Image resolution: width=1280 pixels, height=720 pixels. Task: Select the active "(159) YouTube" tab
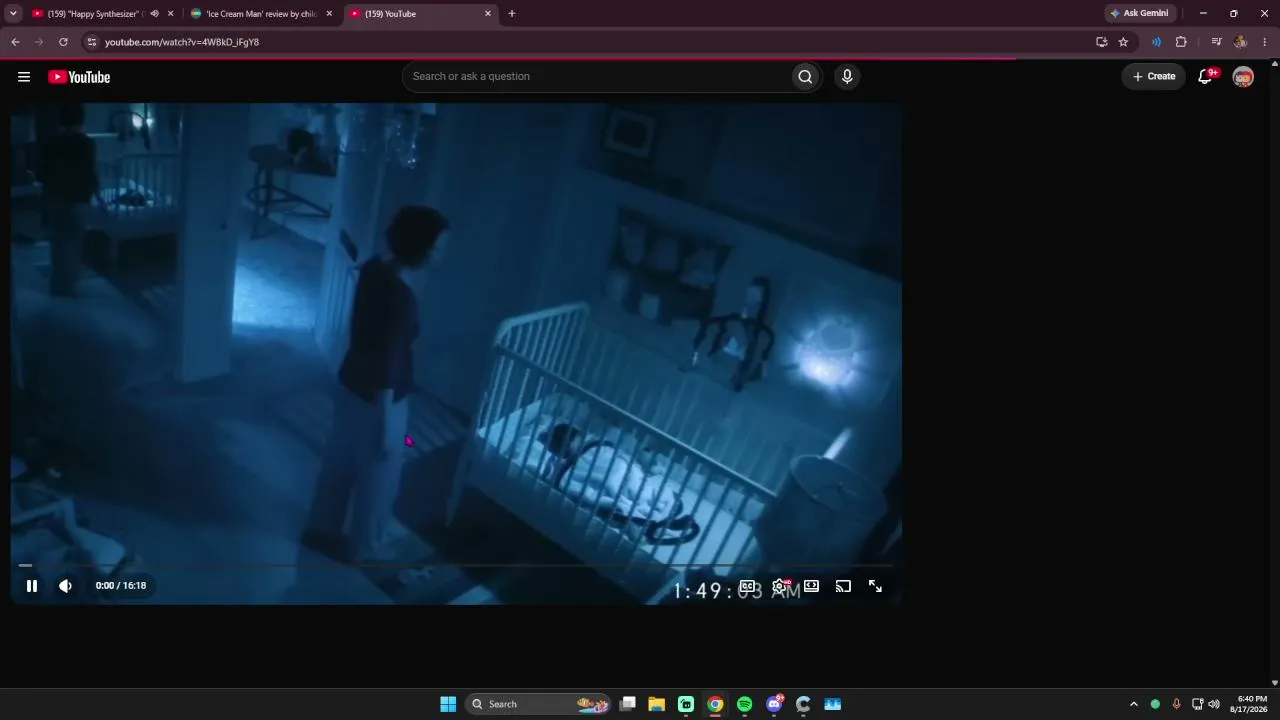click(420, 14)
